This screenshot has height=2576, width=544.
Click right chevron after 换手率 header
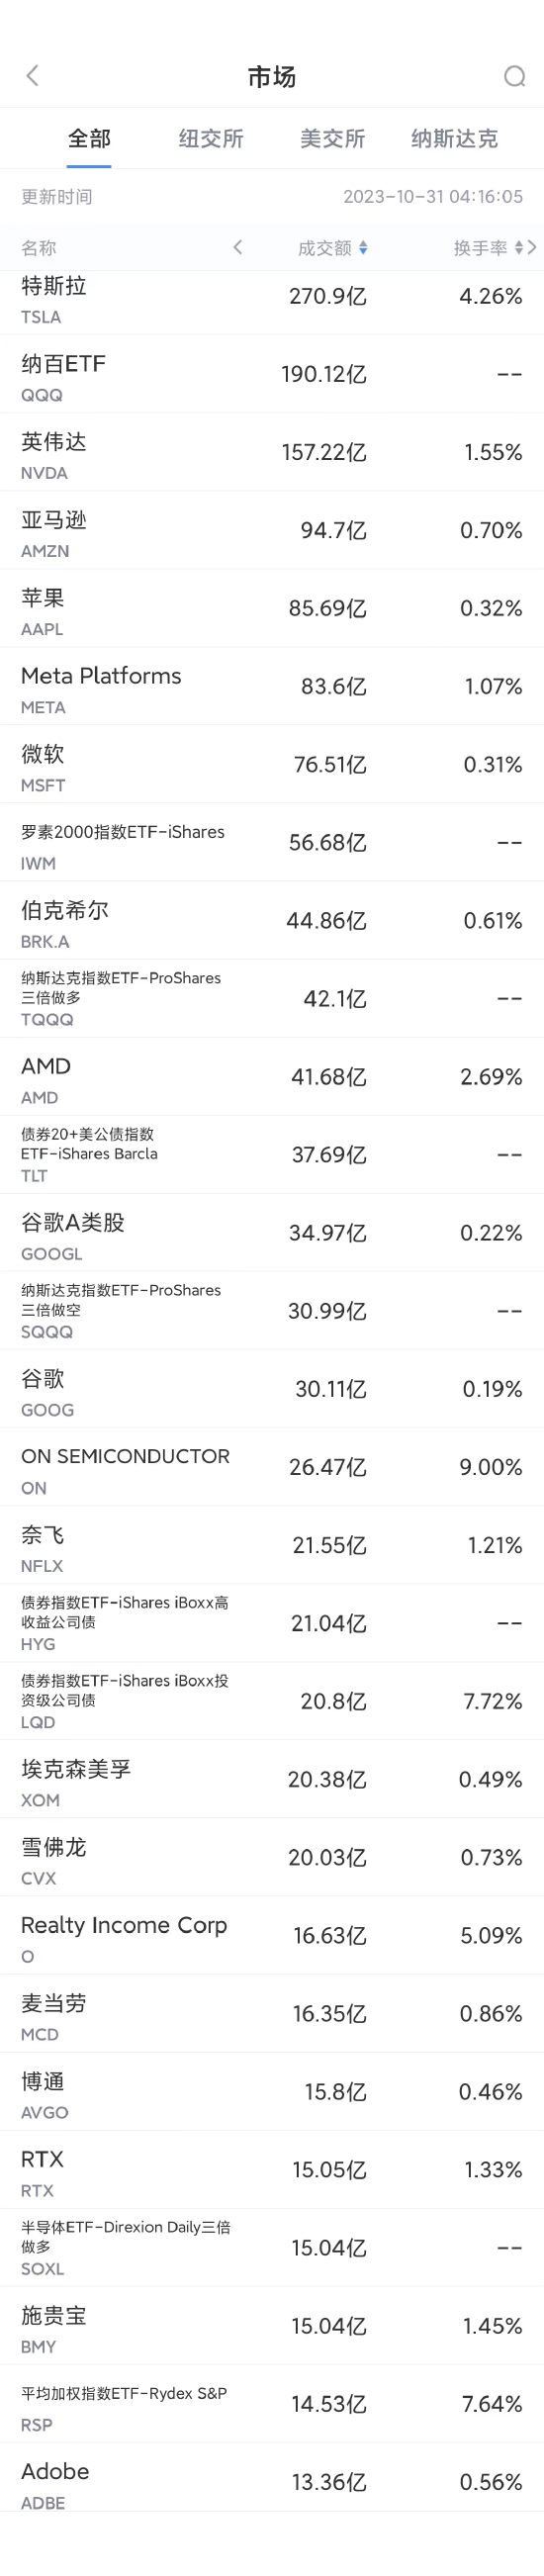coord(532,247)
